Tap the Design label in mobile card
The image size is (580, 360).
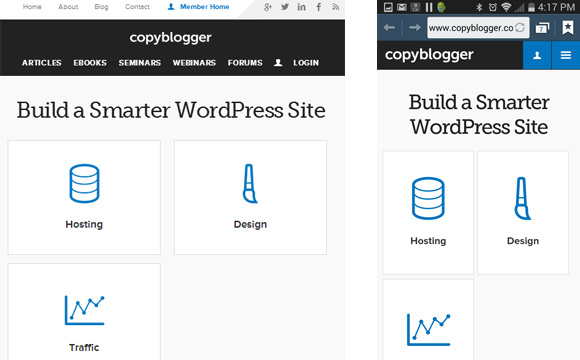523,241
